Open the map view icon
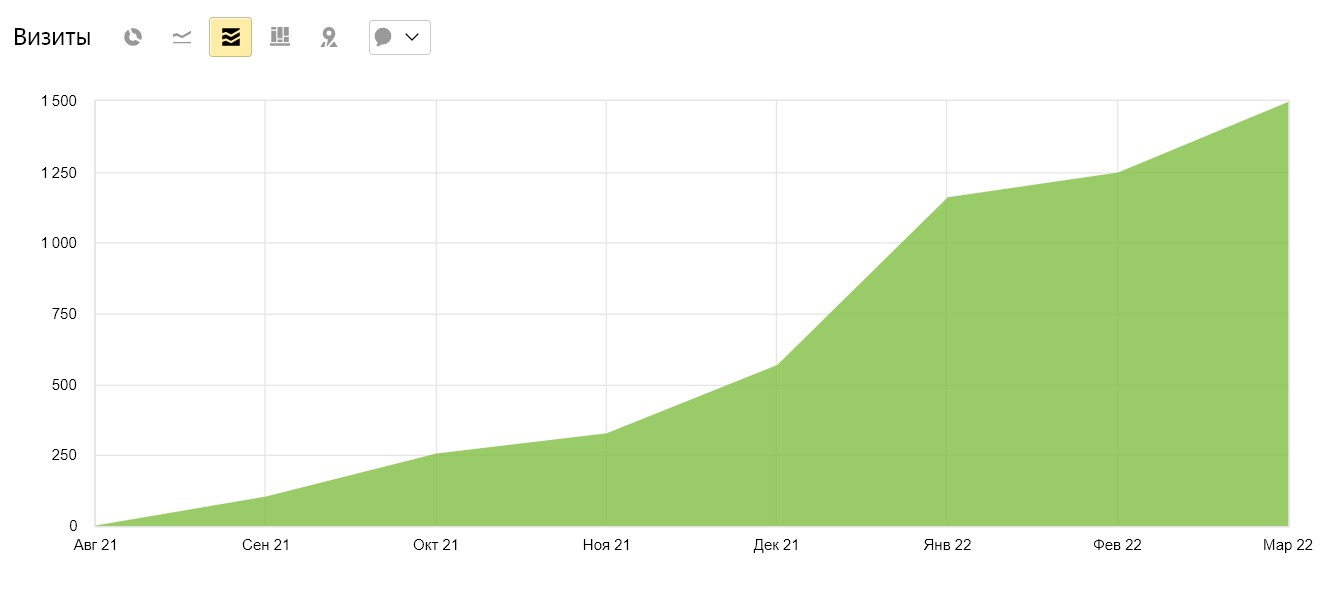The width and height of the screenshot is (1329, 593). click(x=329, y=38)
